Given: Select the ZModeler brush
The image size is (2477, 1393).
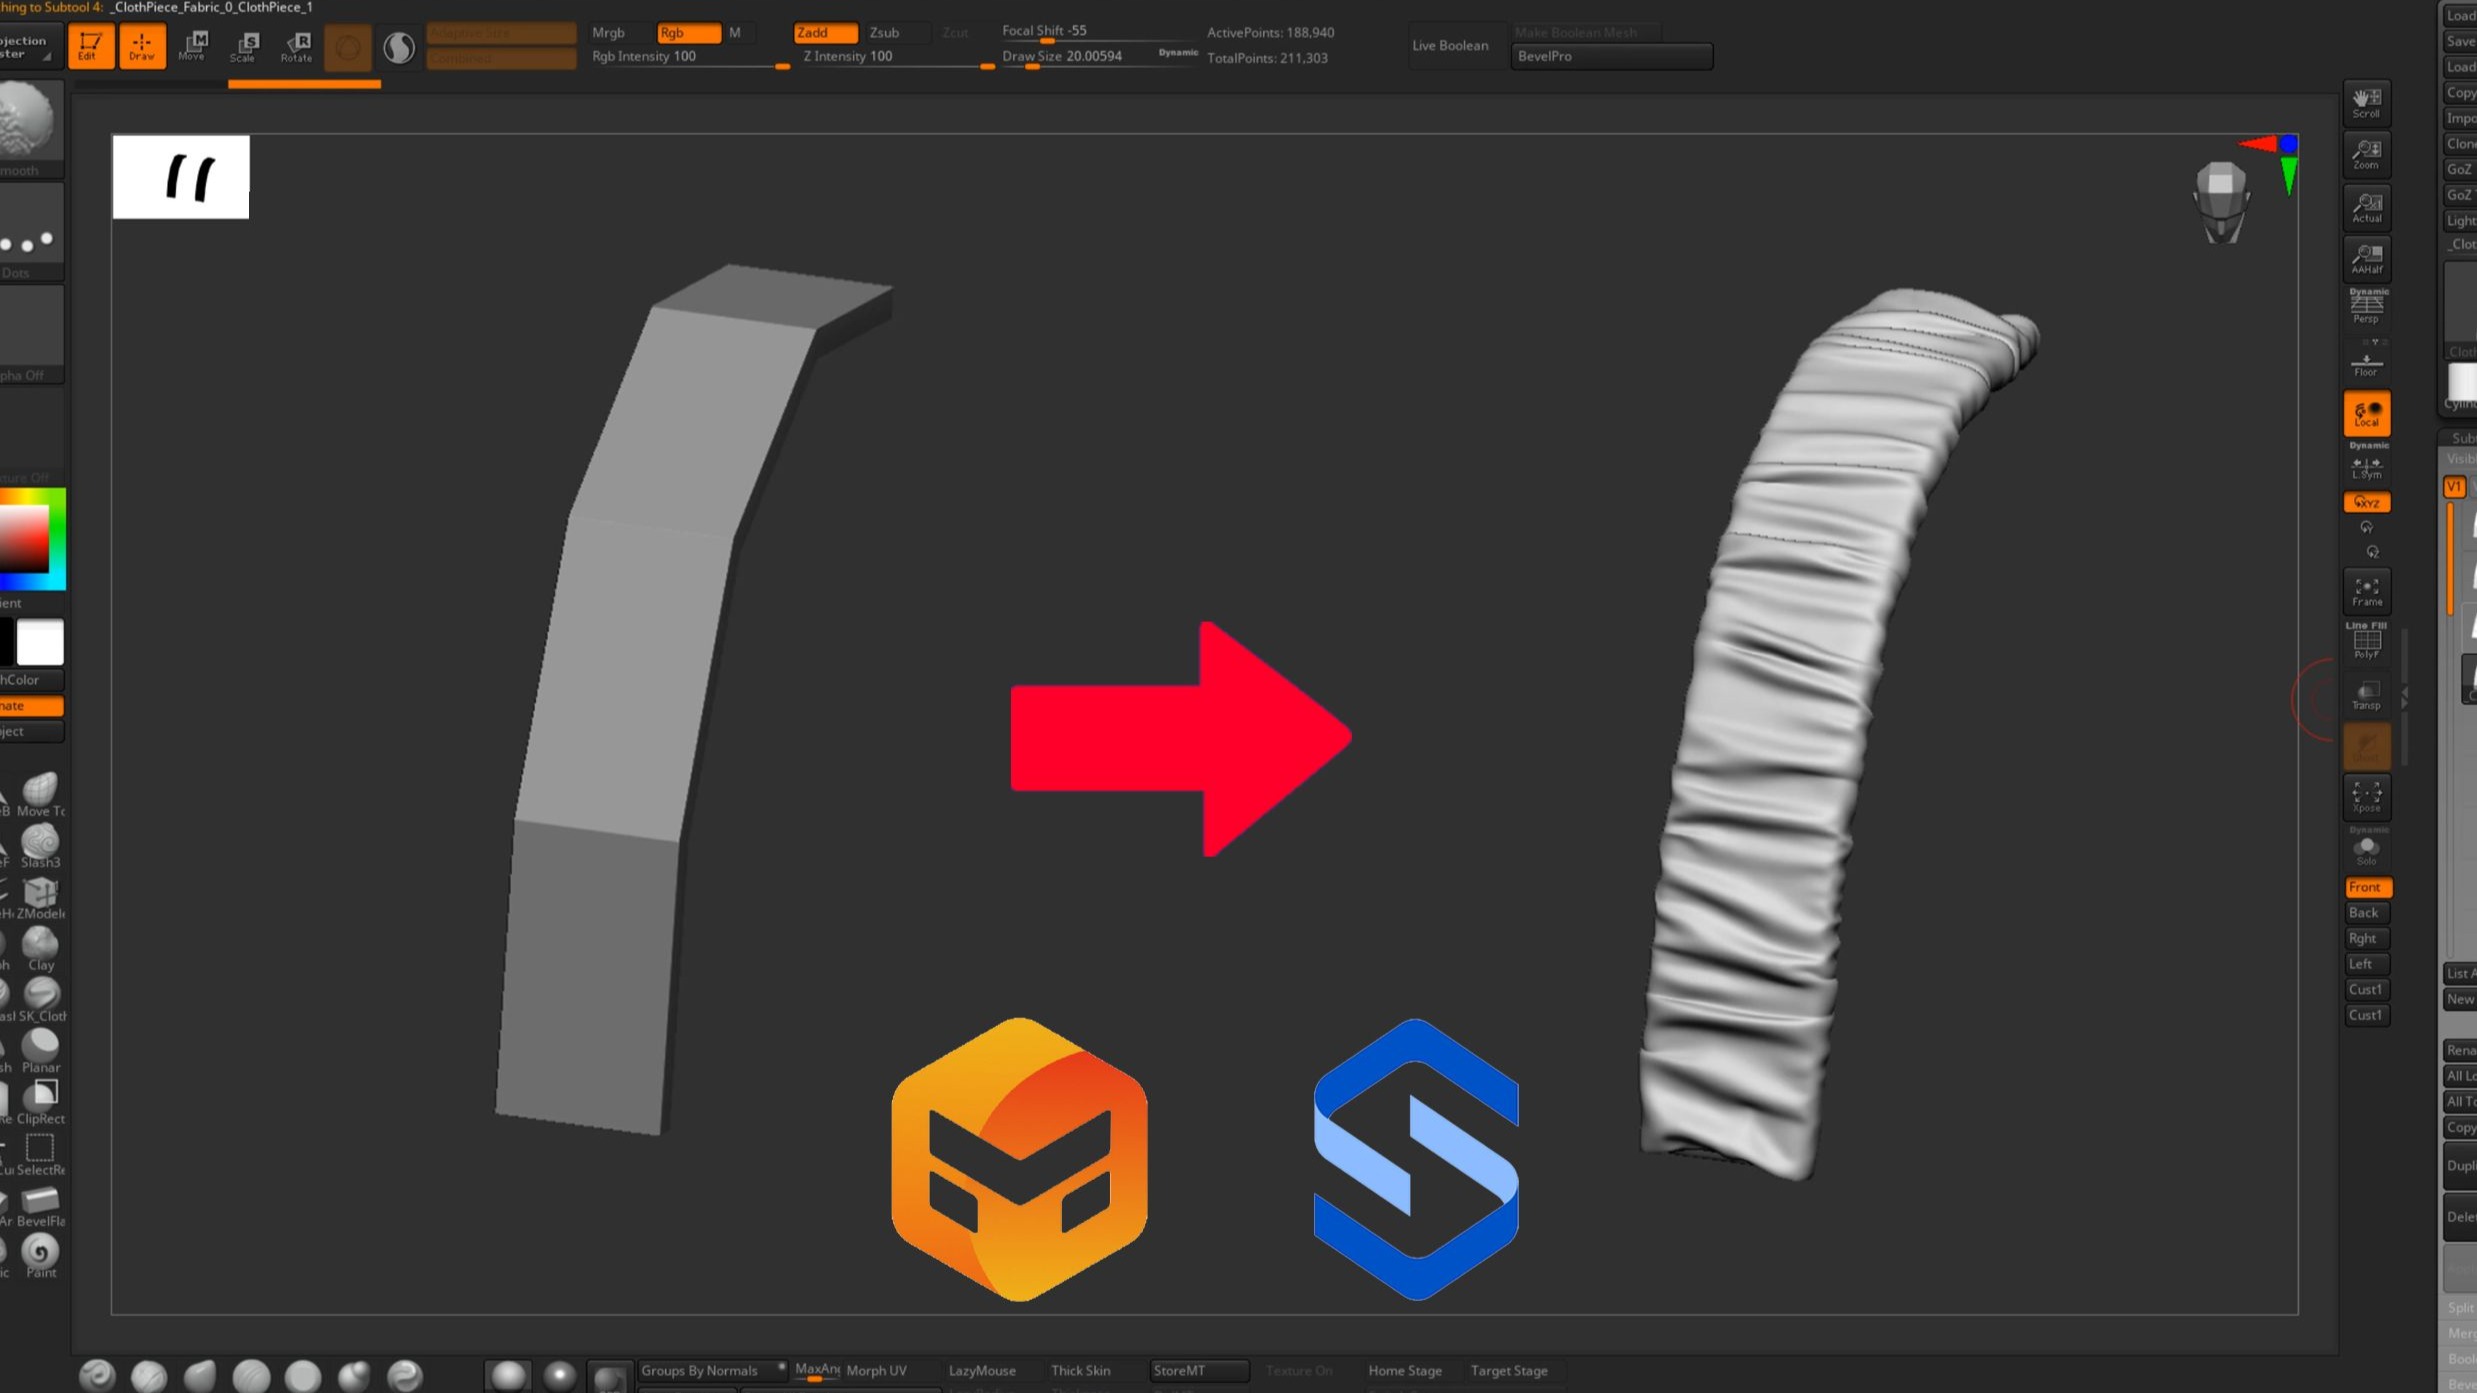Looking at the screenshot, I should (x=40, y=898).
